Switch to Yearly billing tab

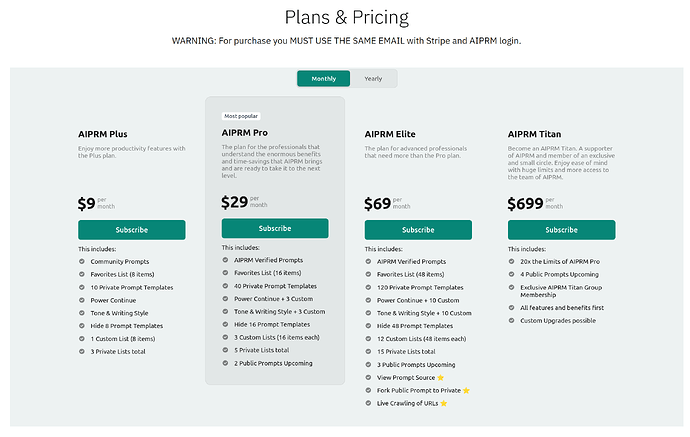coord(372,78)
